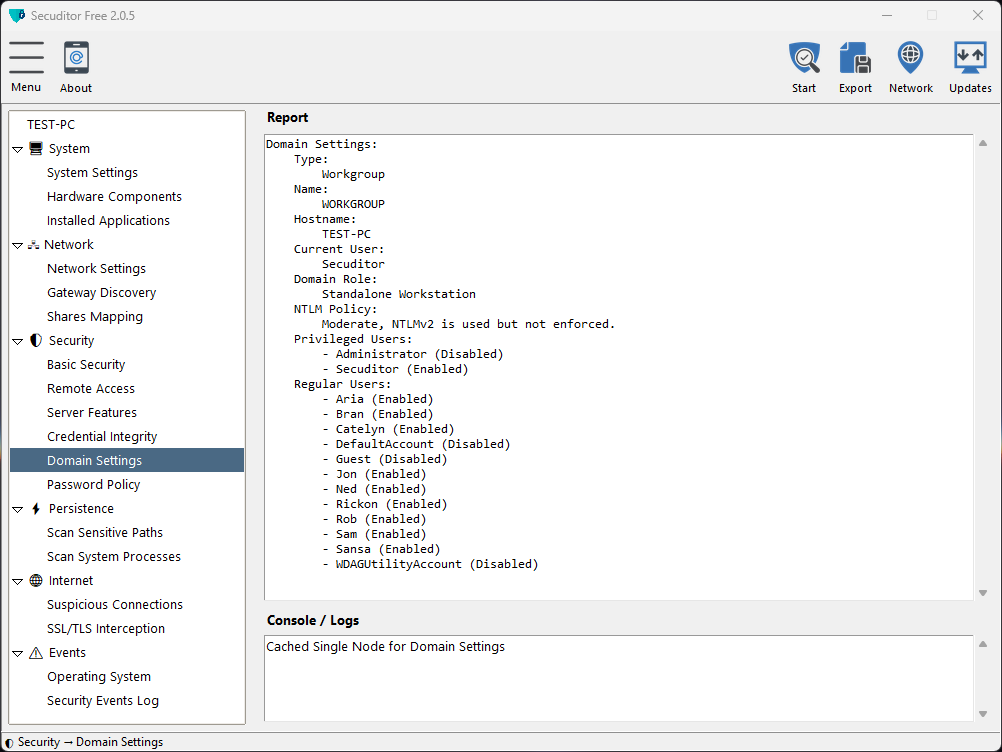1002x752 pixels.
Task: Select Gateway Discovery item
Action: pyautogui.click(x=101, y=293)
